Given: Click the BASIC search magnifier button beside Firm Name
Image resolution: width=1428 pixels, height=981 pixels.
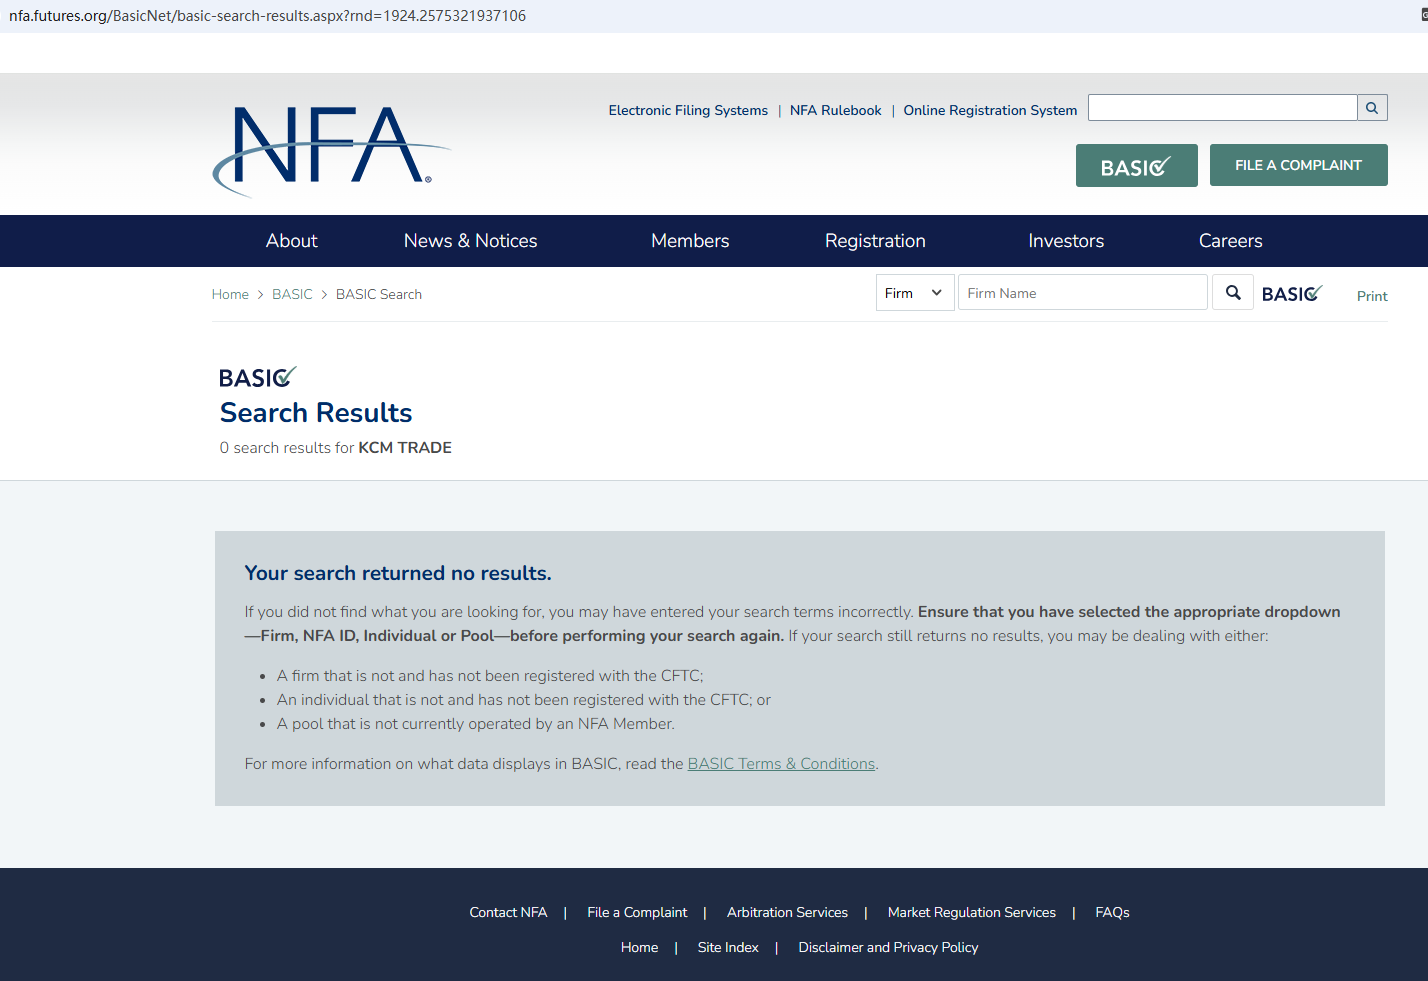Looking at the screenshot, I should pos(1233,293).
